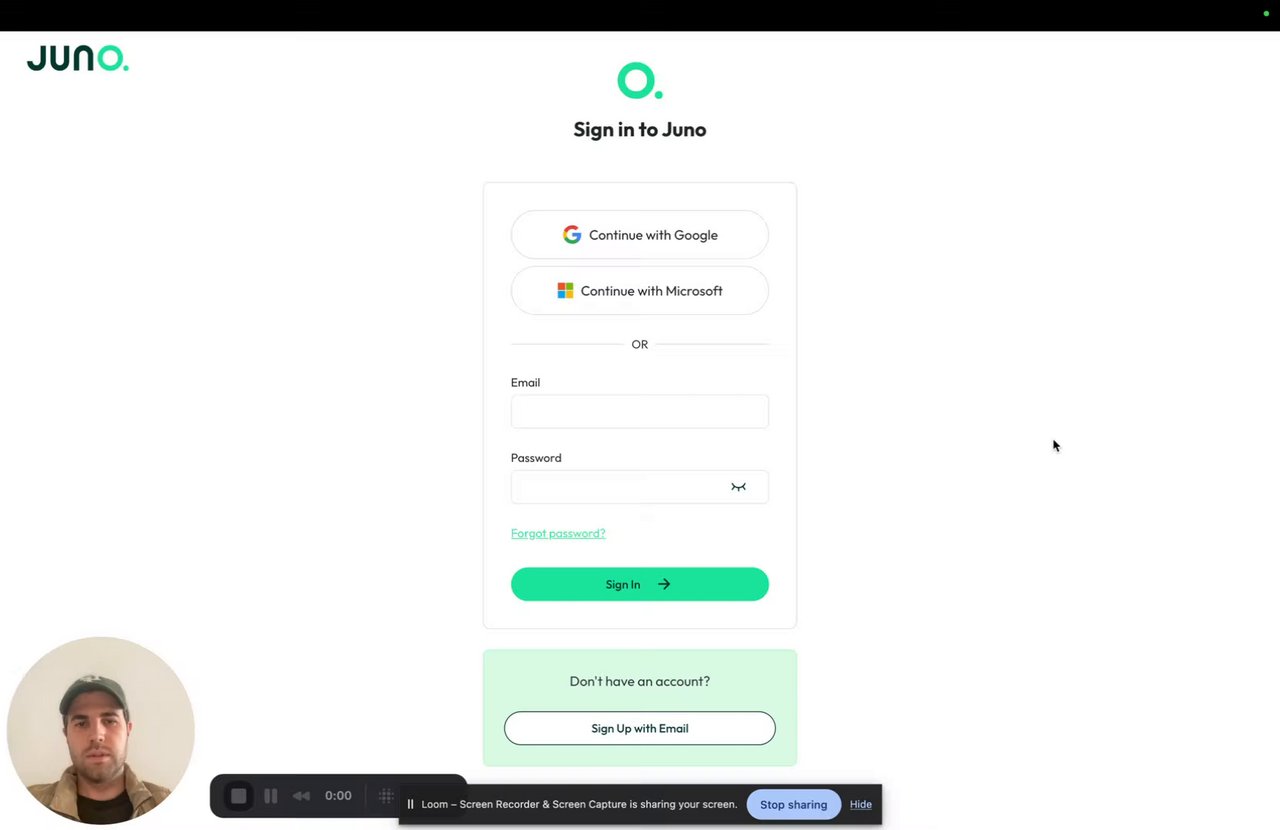
Task: Click the dotted grip handle on Loom toolbar
Action: click(385, 796)
